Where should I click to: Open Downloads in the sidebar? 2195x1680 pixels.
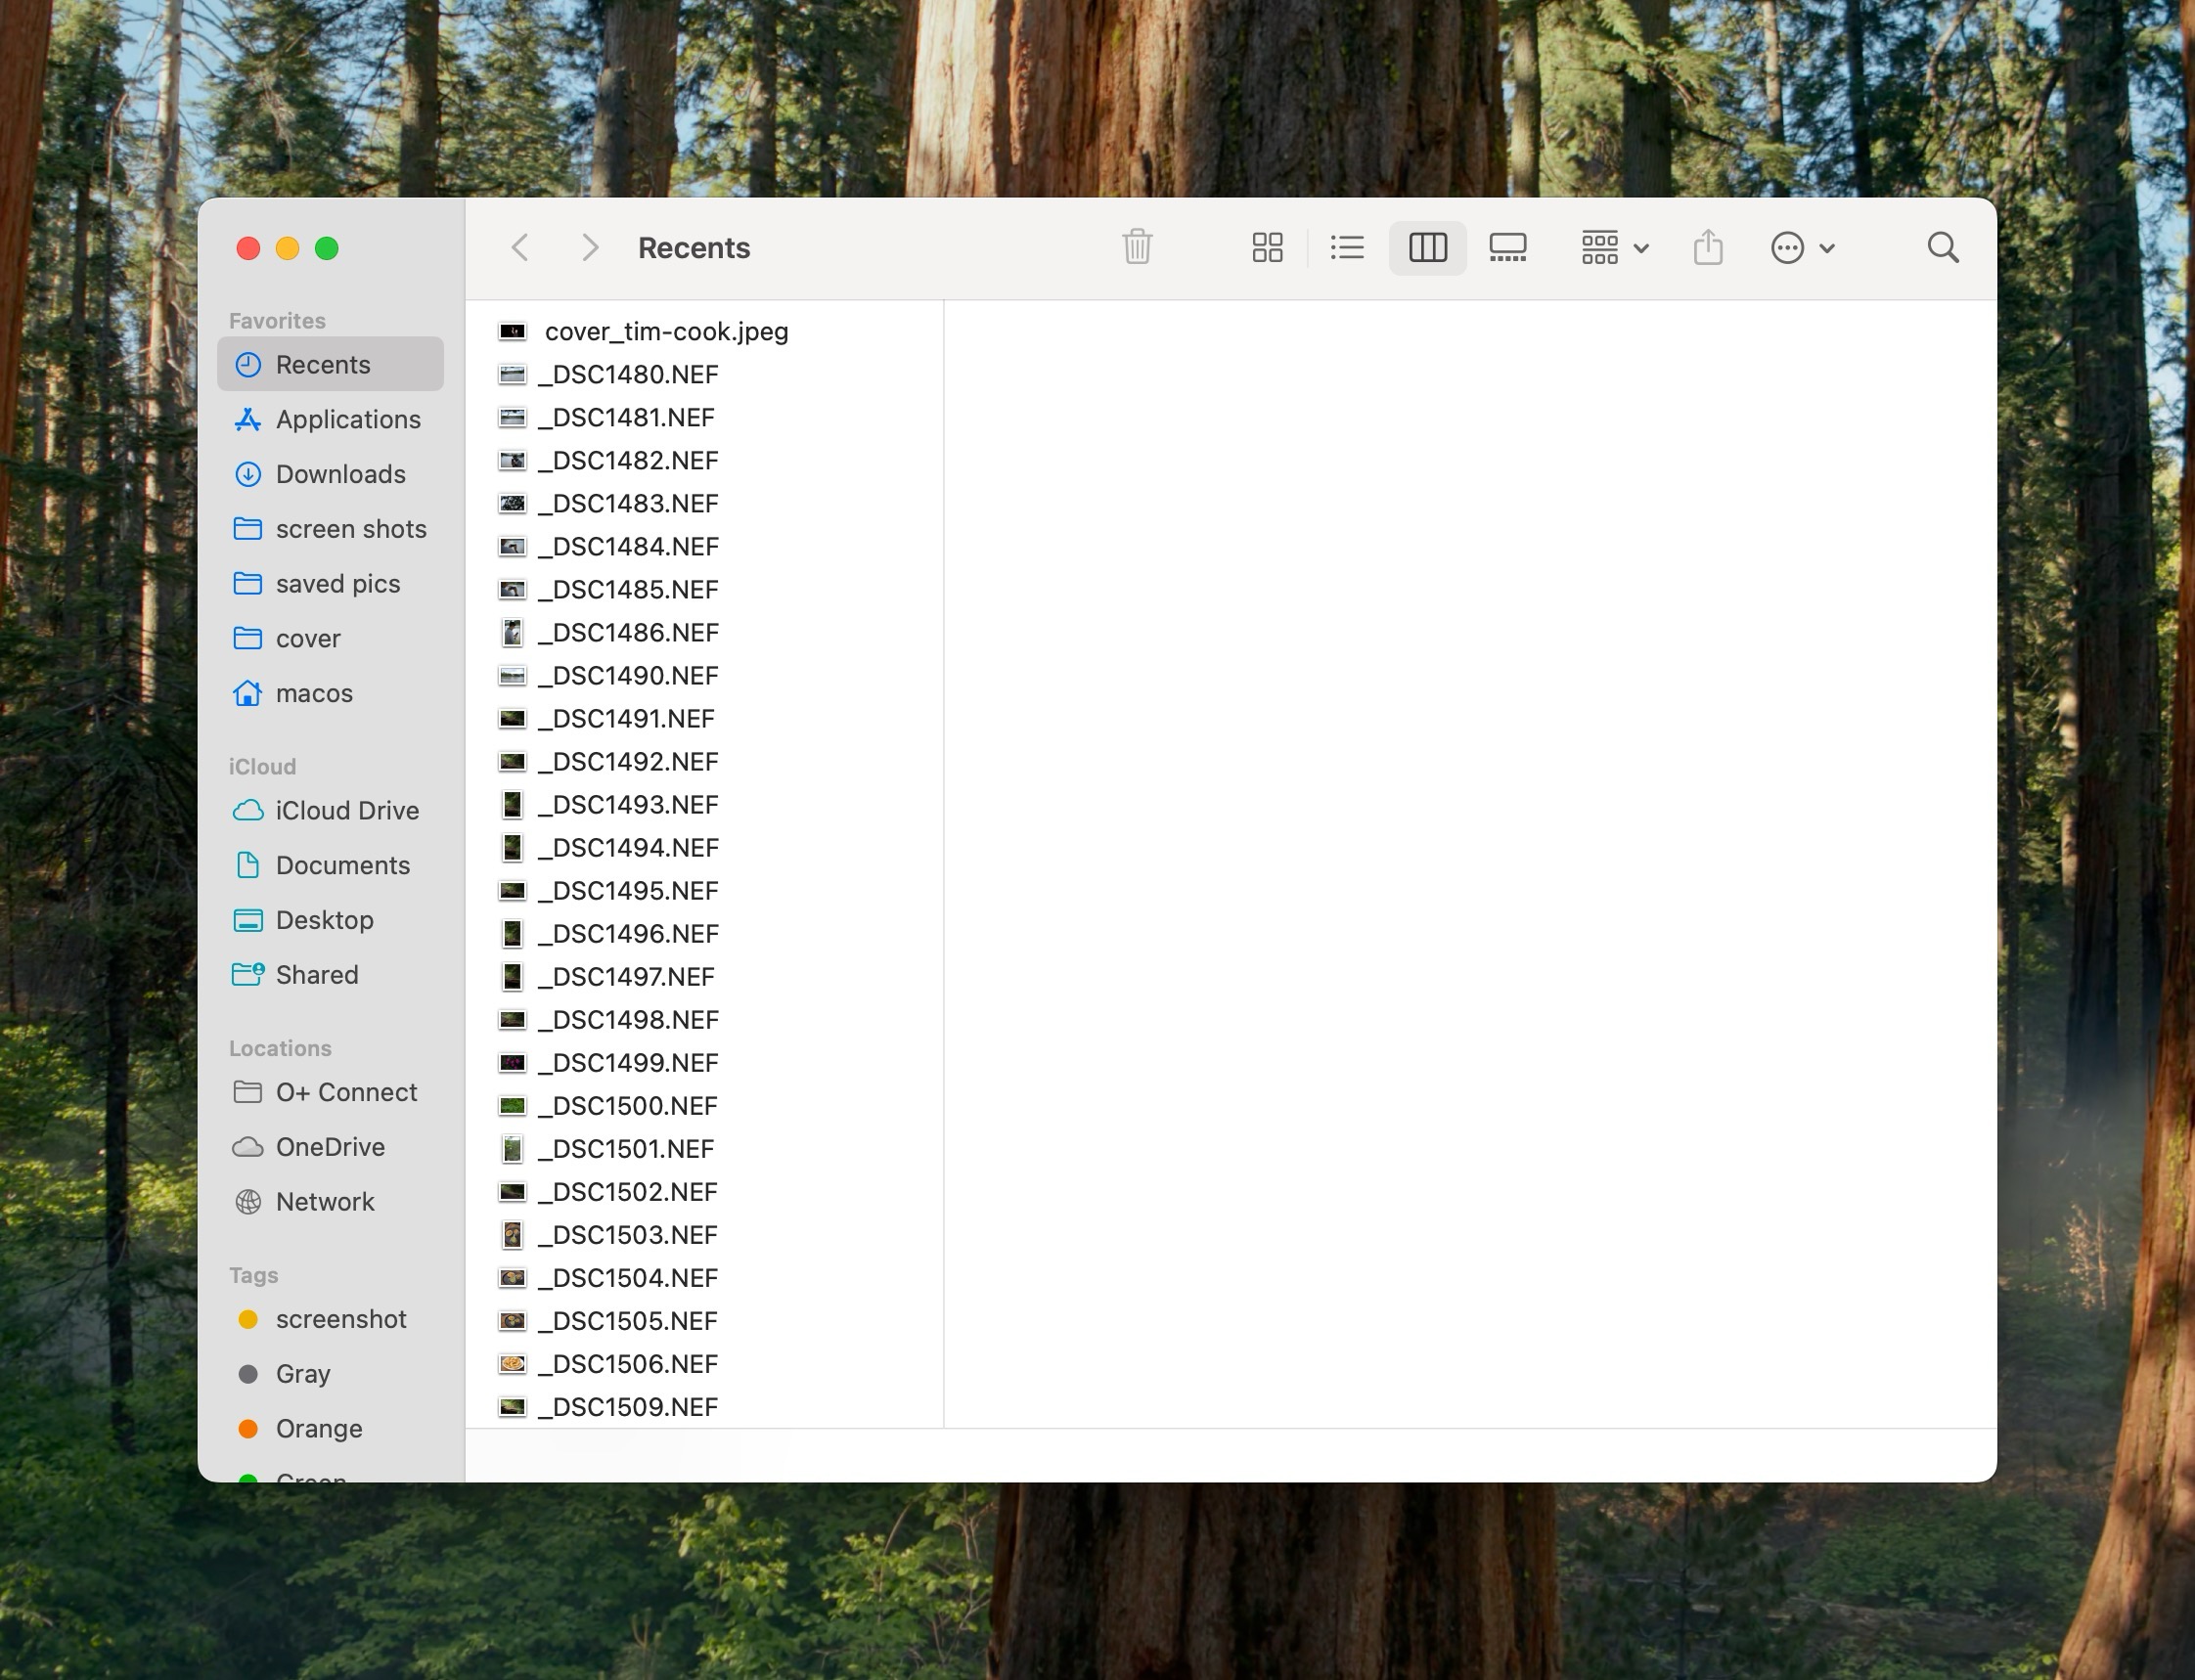[x=330, y=474]
